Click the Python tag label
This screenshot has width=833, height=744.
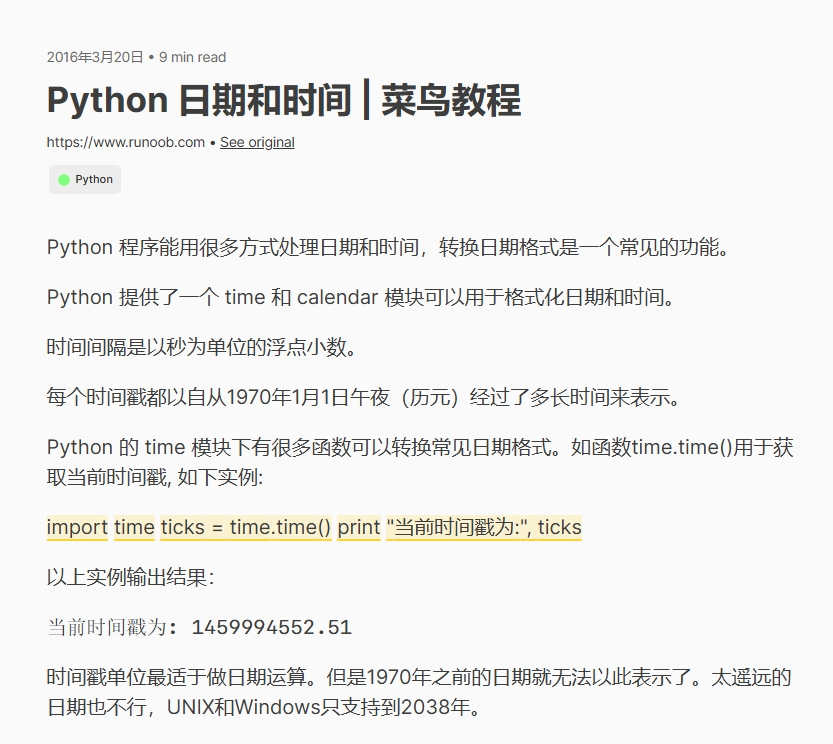coord(94,180)
